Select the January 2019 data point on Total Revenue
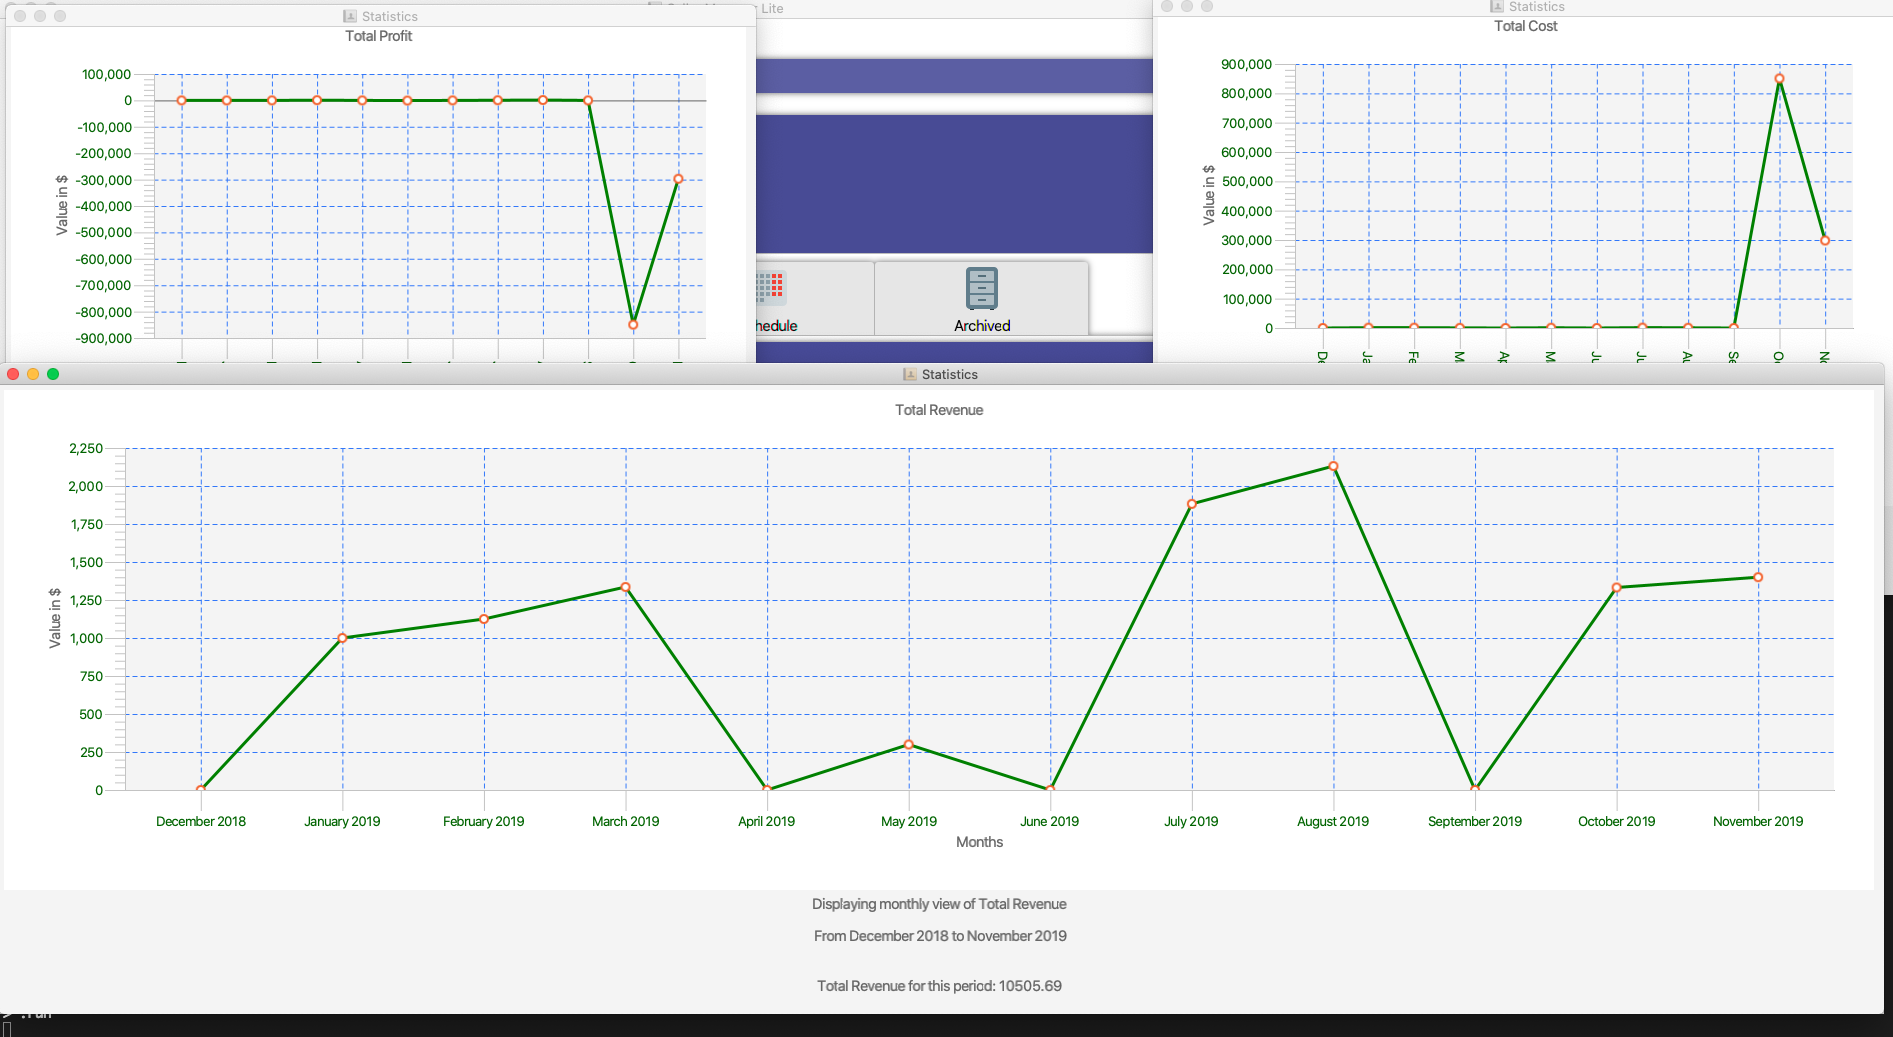This screenshot has width=1893, height=1037. point(342,638)
